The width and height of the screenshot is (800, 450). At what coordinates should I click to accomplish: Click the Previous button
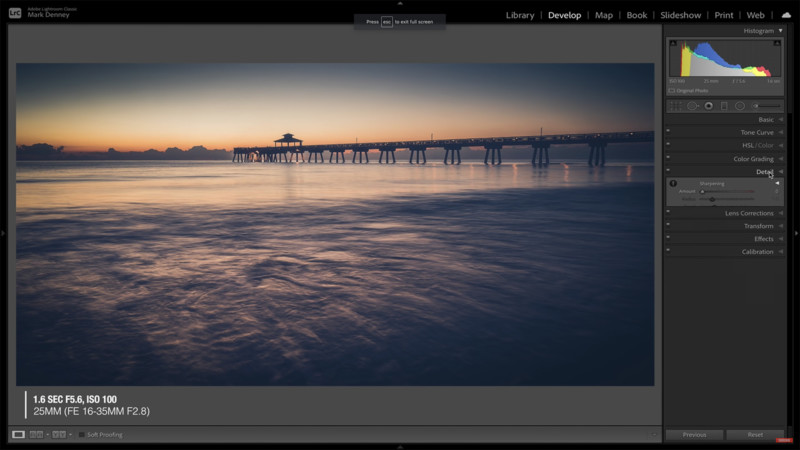pyautogui.click(x=694, y=435)
